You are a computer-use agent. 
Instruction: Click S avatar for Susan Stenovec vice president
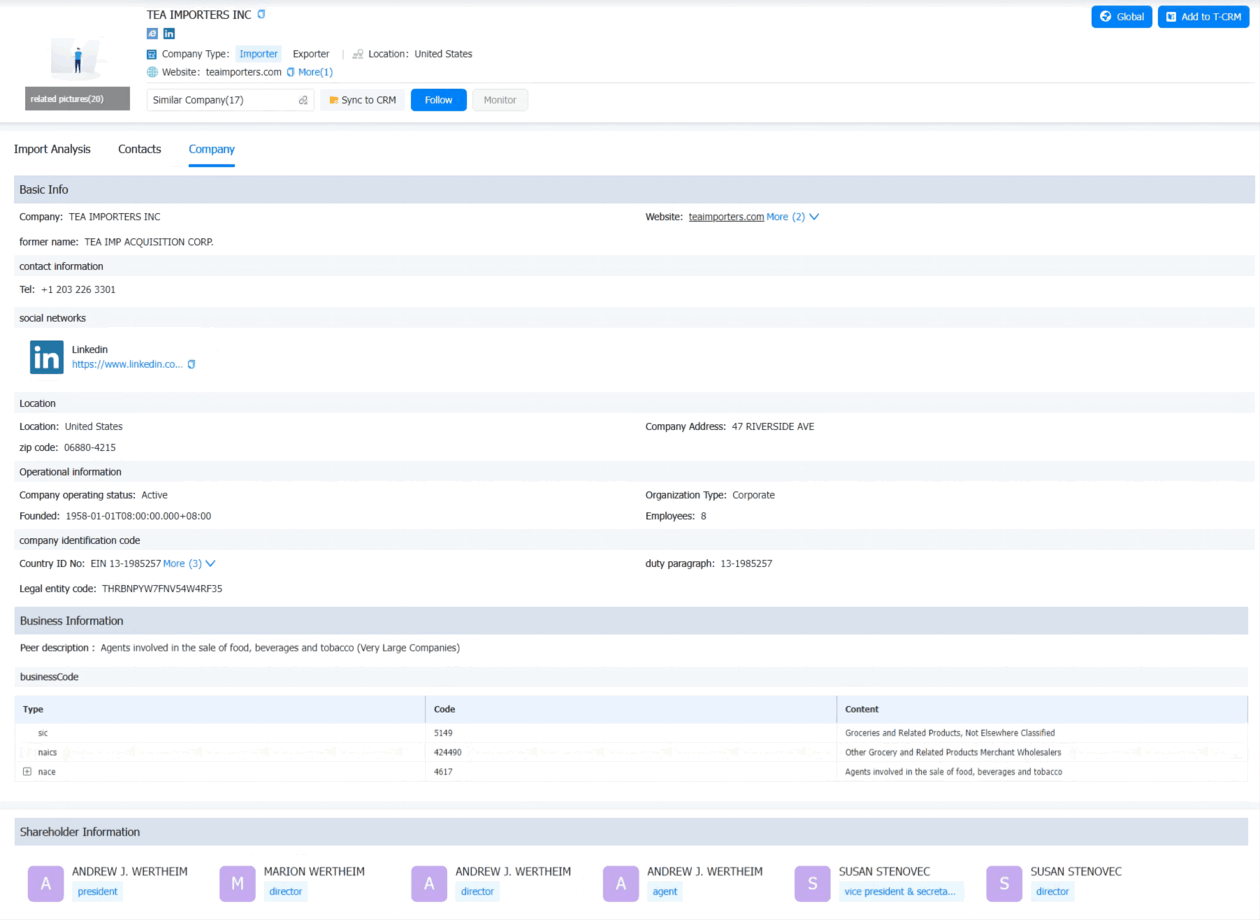pyautogui.click(x=812, y=883)
